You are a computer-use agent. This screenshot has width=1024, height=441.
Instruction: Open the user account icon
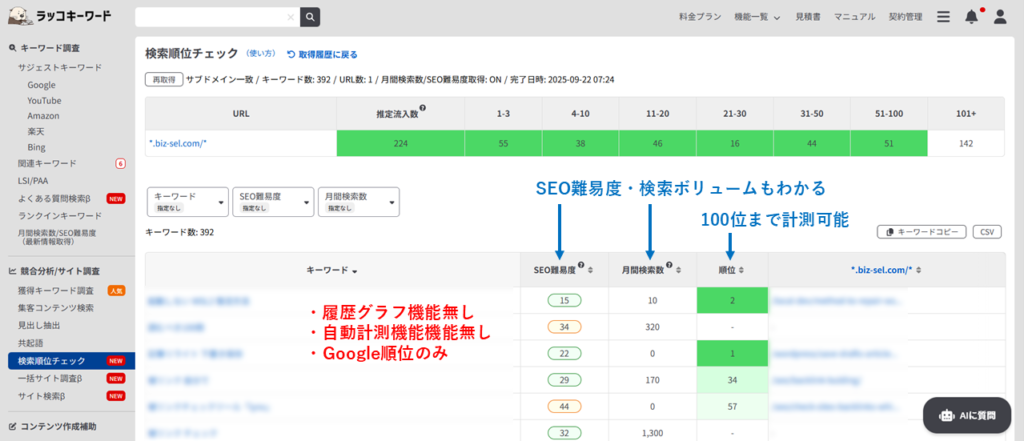pos(1000,17)
